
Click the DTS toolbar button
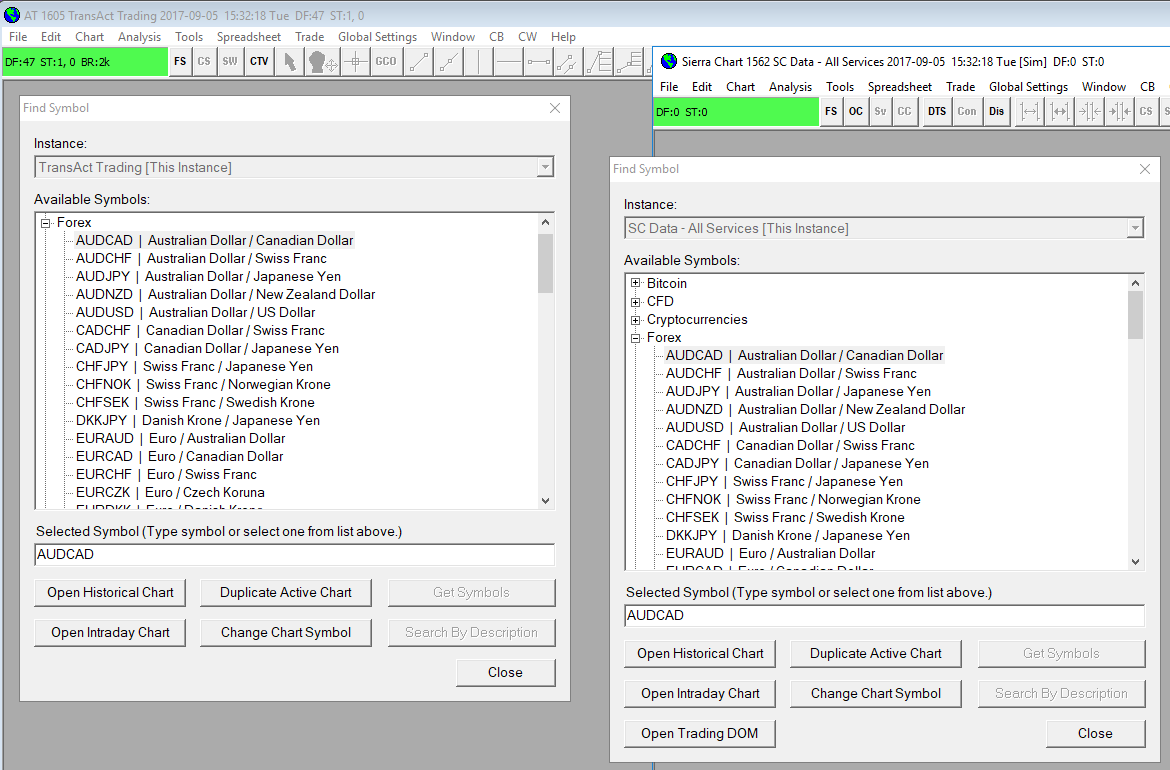pos(937,112)
